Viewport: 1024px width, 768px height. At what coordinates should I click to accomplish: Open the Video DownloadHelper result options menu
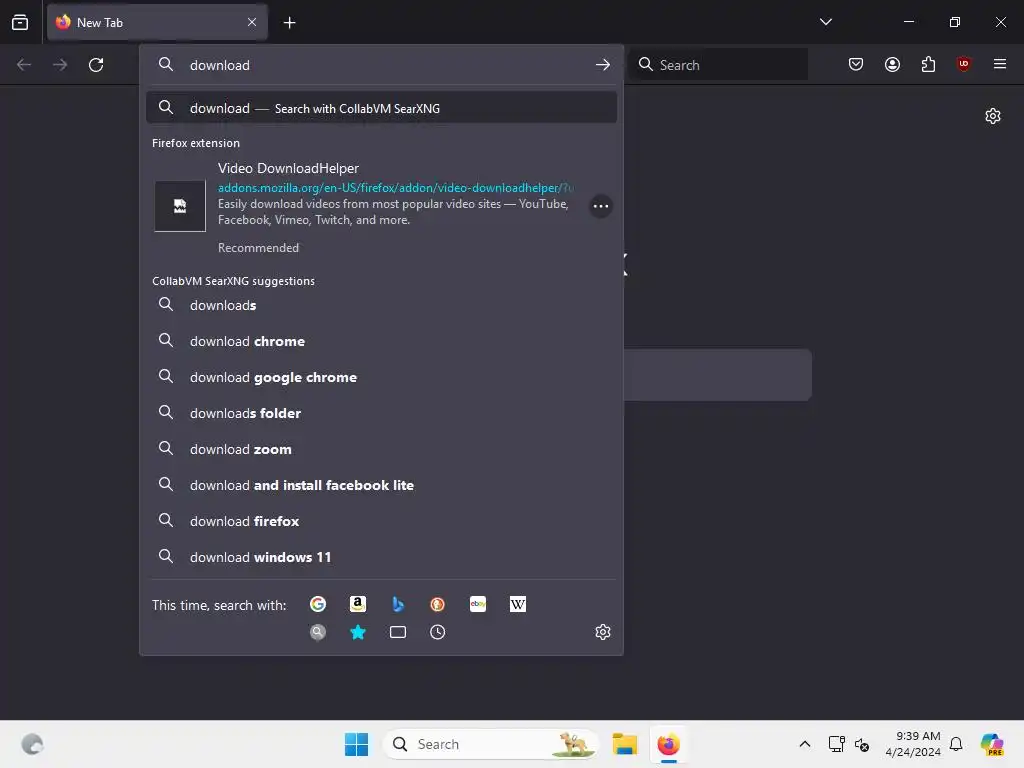click(x=600, y=206)
